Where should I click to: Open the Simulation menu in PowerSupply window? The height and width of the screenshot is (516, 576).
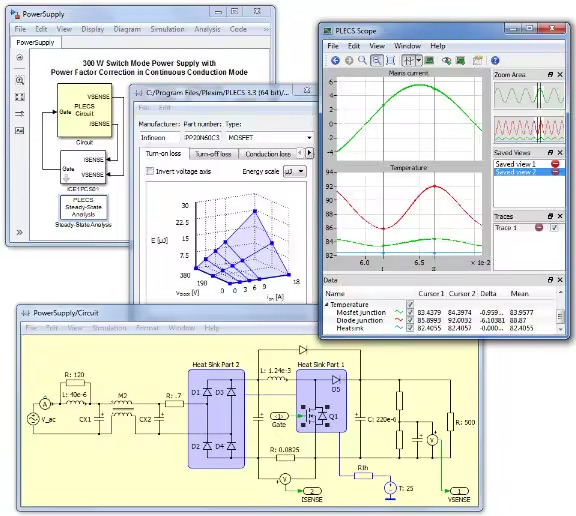[167, 29]
